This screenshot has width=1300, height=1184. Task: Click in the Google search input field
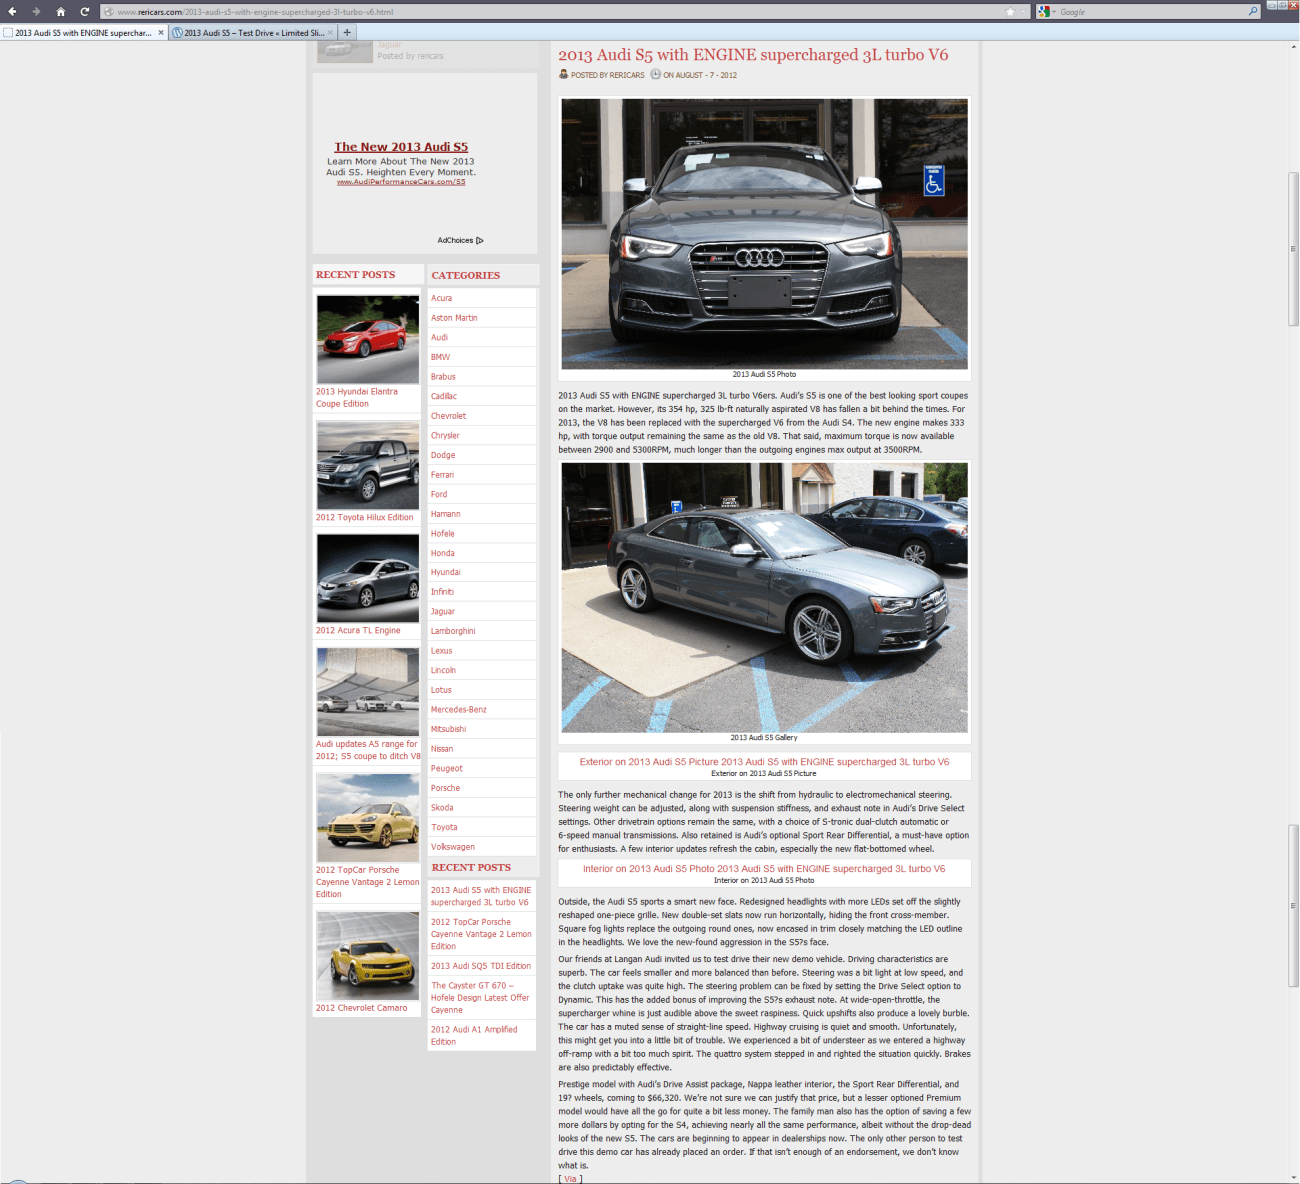coord(1150,12)
